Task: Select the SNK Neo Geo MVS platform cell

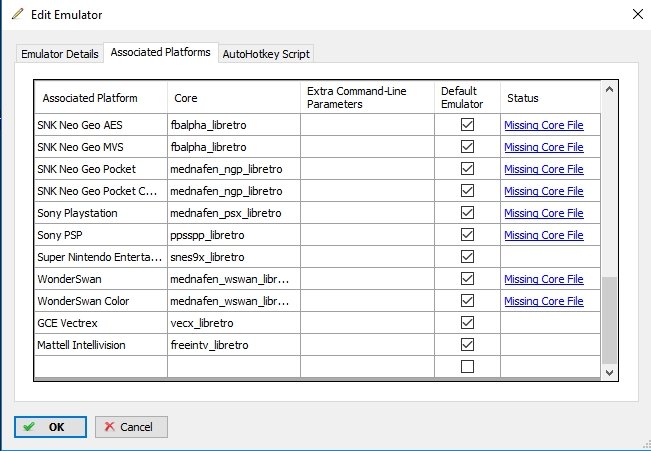Action: click(101, 147)
